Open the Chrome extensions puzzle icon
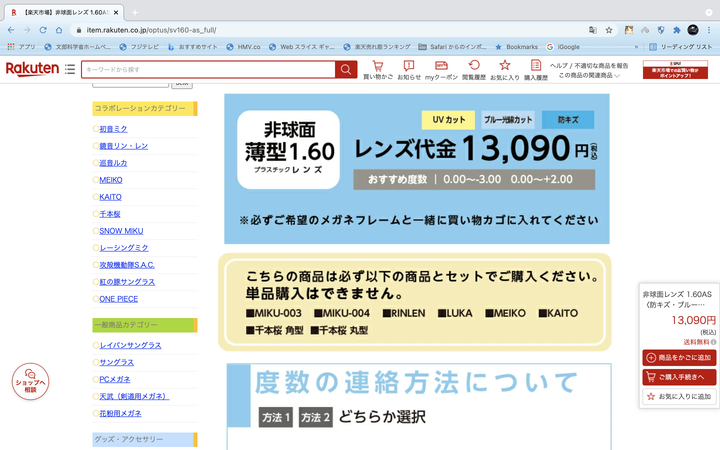The width and height of the screenshot is (720, 450). coord(676,30)
